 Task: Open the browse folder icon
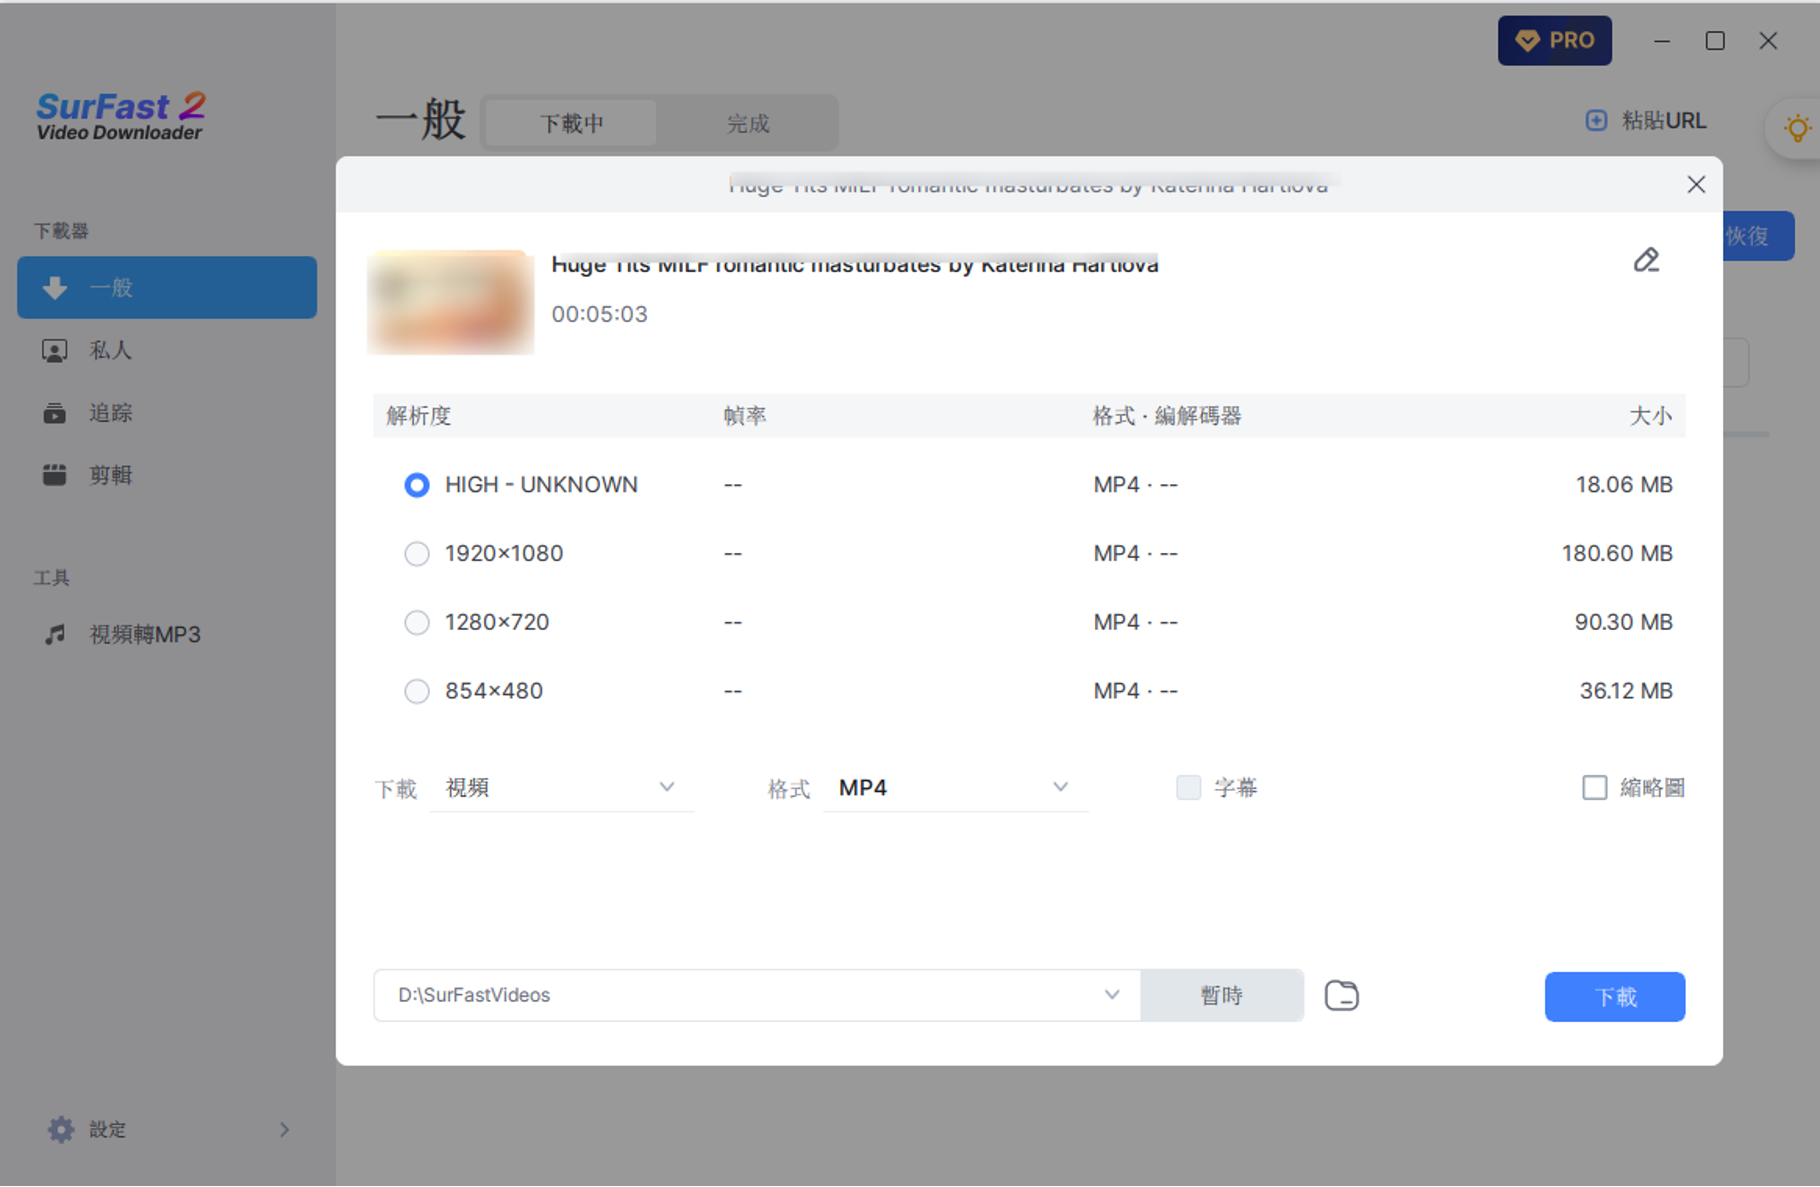[x=1341, y=996]
